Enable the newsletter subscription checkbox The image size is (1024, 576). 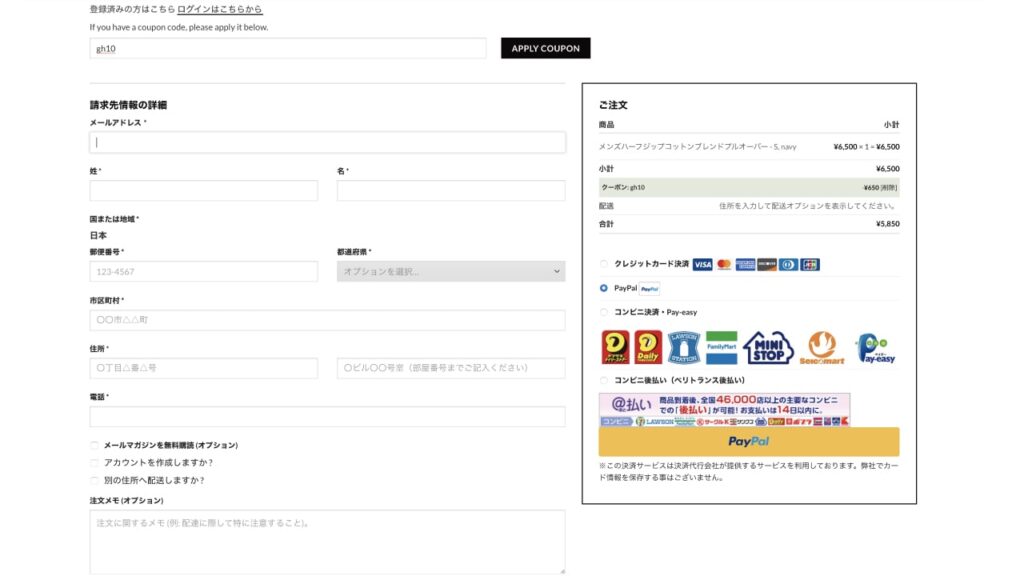pos(95,445)
